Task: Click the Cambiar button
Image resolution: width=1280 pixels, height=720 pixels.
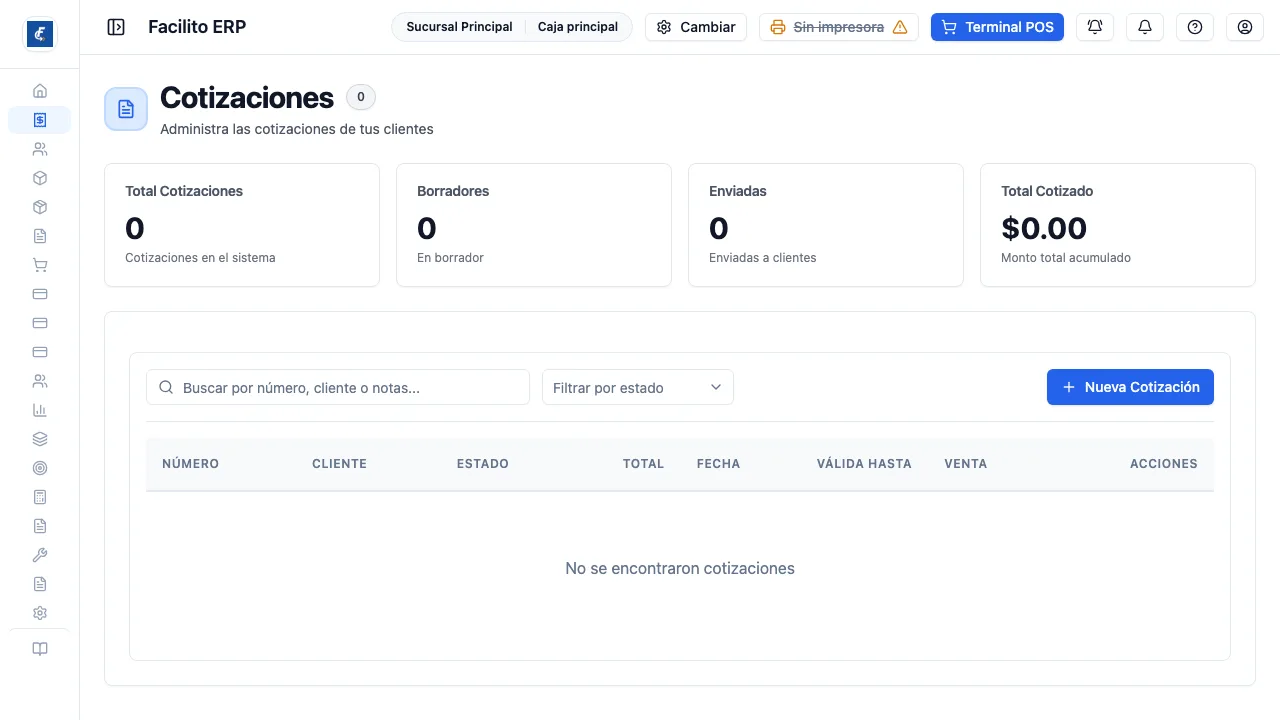Action: coord(696,27)
